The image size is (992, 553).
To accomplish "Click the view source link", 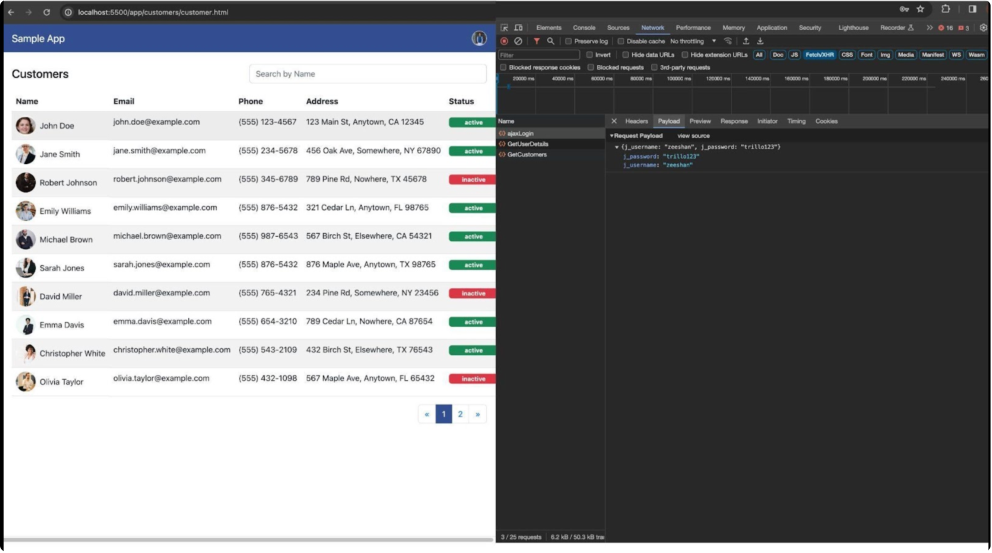I will coord(693,135).
